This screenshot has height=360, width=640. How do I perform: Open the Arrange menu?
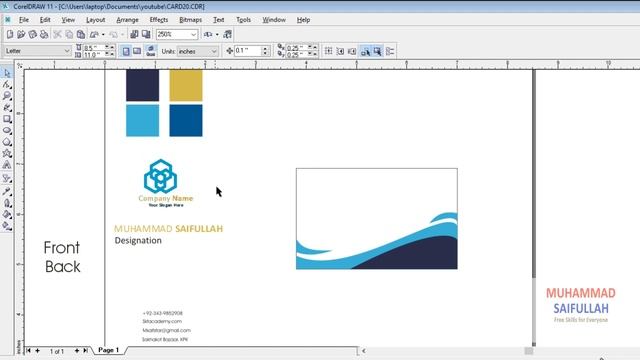(x=127, y=20)
